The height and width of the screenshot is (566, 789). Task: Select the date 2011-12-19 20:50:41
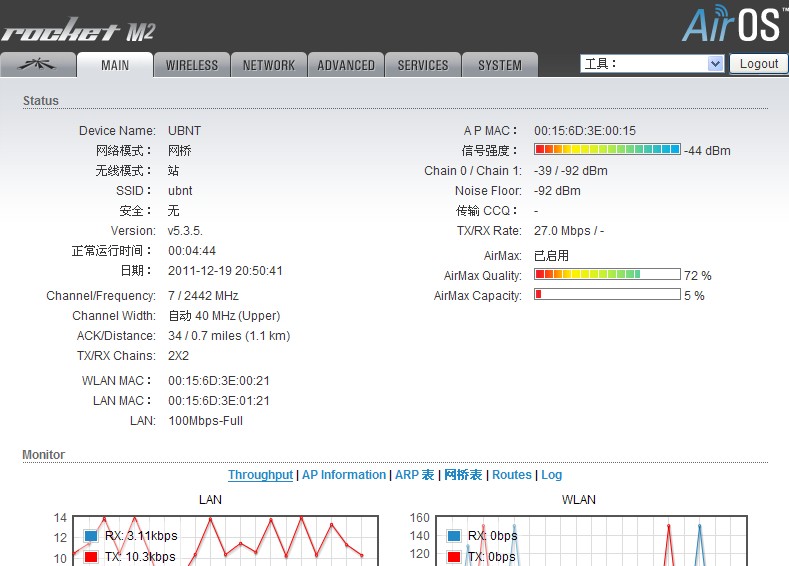point(225,271)
